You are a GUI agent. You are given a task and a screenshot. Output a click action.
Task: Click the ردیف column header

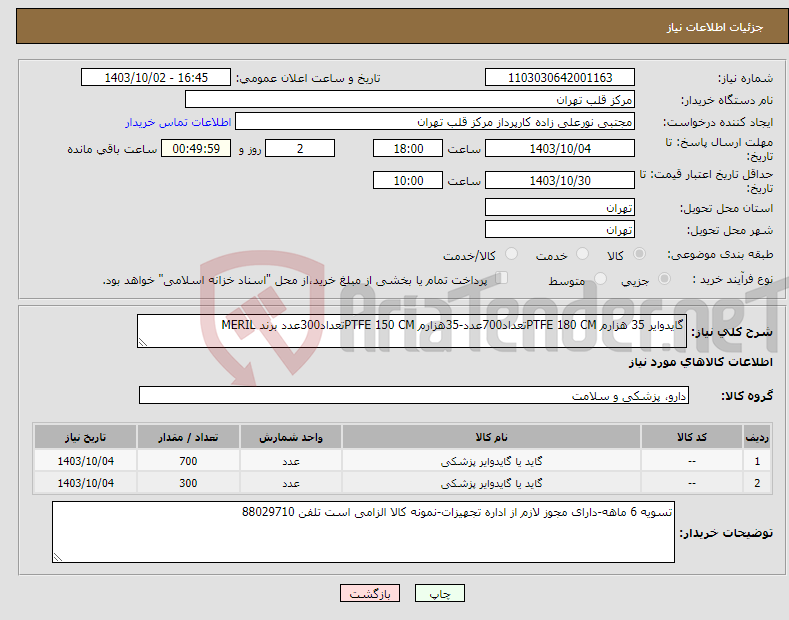tap(757, 437)
